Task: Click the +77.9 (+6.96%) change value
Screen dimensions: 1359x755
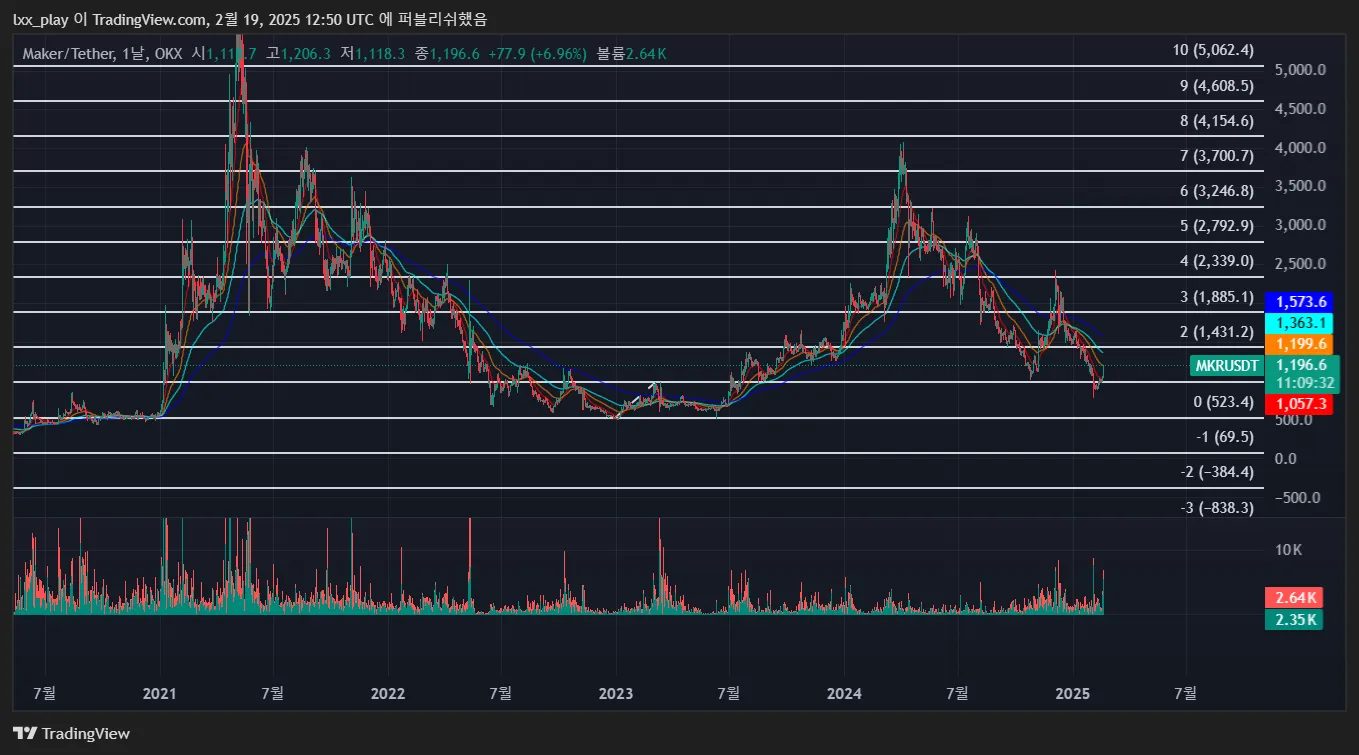Action: click(537, 54)
